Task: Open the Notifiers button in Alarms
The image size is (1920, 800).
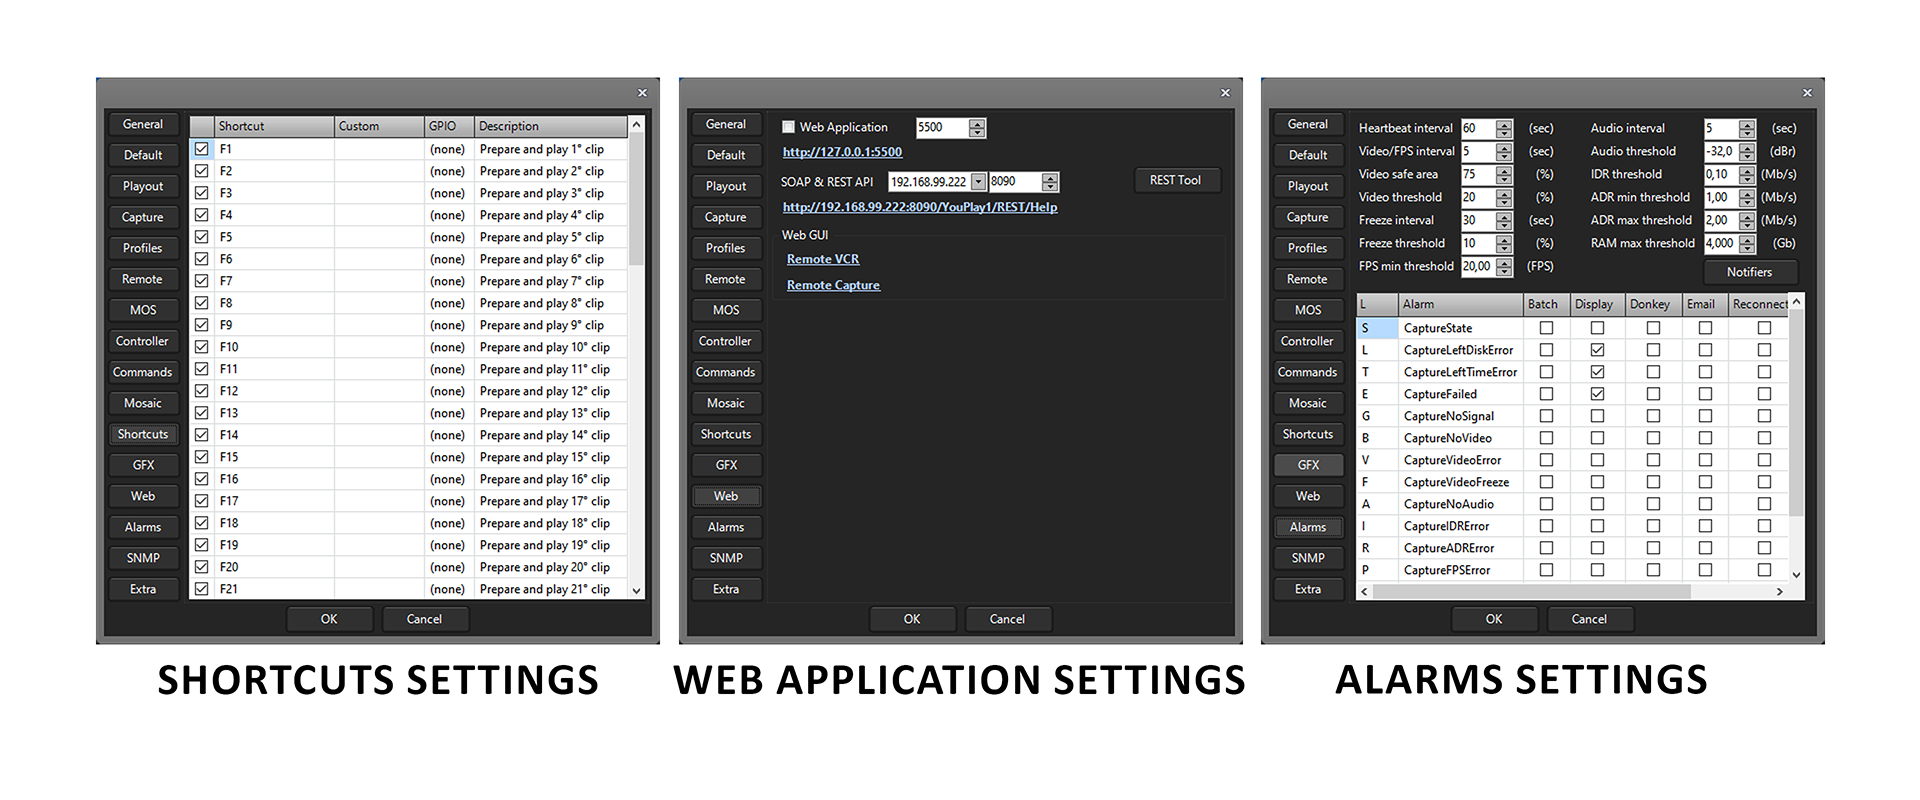Action: (x=1749, y=272)
